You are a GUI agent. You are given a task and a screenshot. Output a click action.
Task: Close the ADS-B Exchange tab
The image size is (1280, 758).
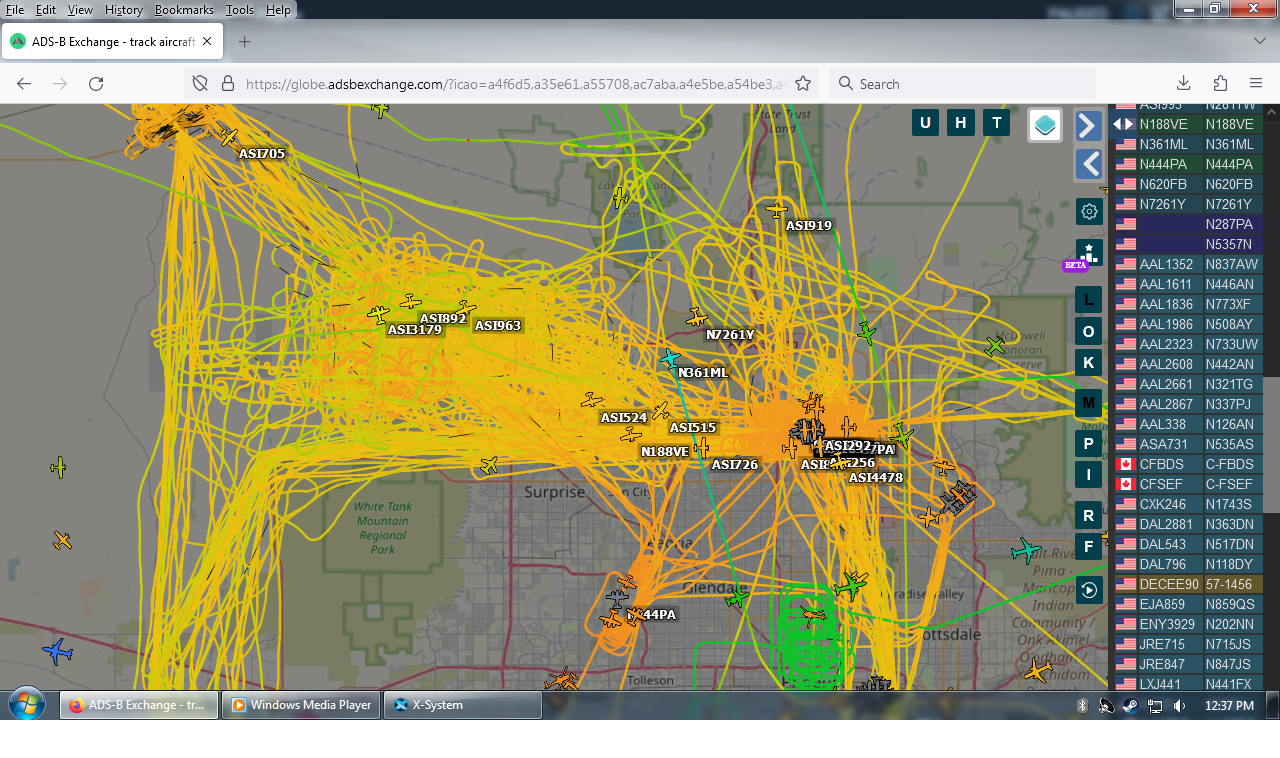207,42
